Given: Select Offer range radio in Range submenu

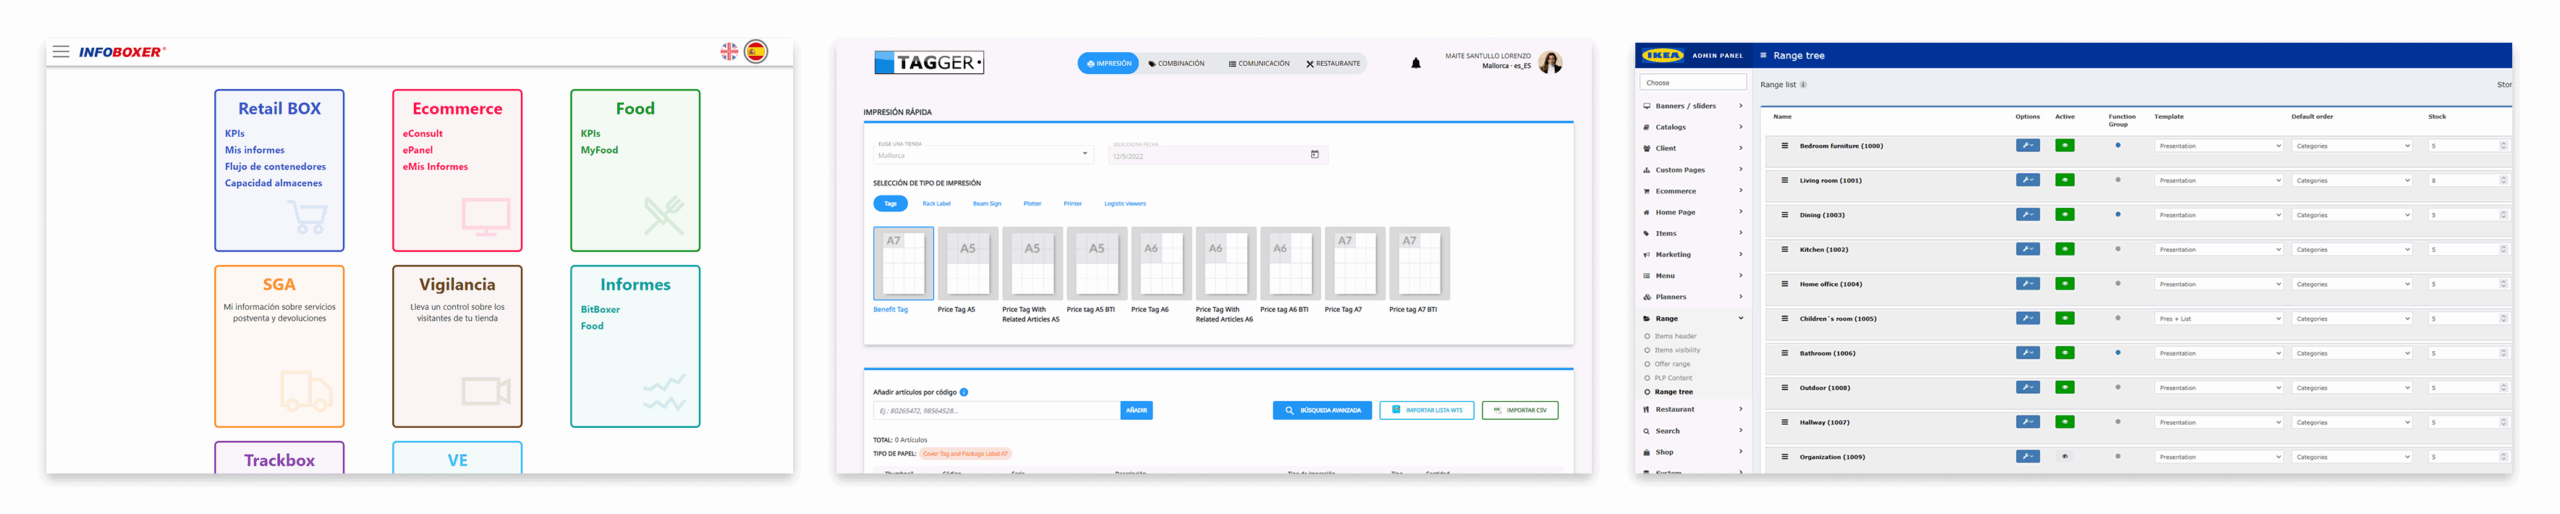Looking at the screenshot, I should pyautogui.click(x=1647, y=364).
